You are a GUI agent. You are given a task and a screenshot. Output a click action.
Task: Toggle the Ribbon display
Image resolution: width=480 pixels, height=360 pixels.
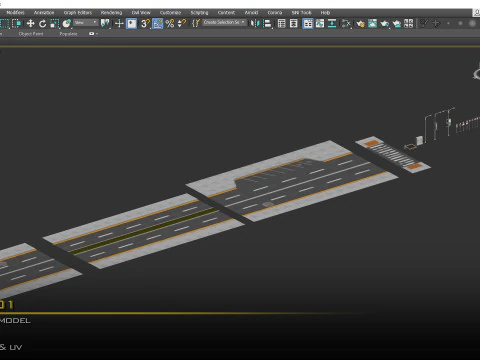308,23
